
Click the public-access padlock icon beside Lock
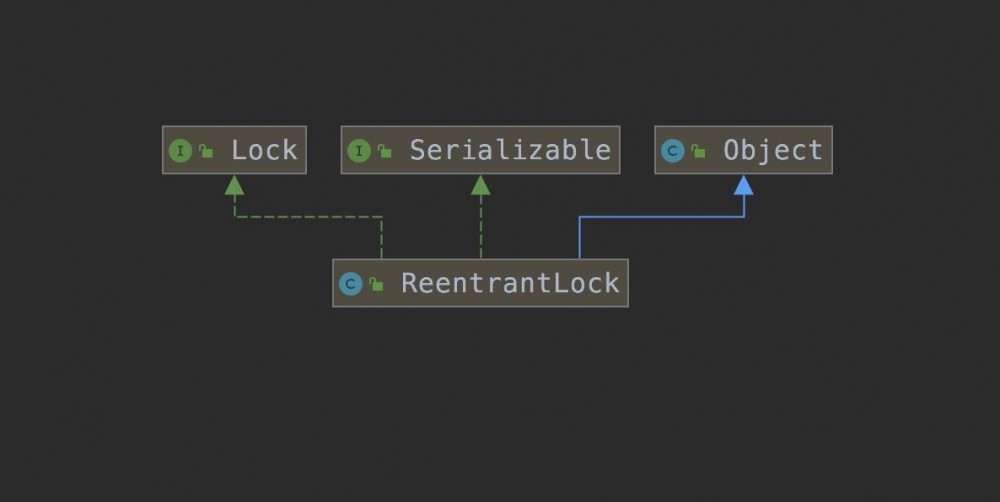205,151
